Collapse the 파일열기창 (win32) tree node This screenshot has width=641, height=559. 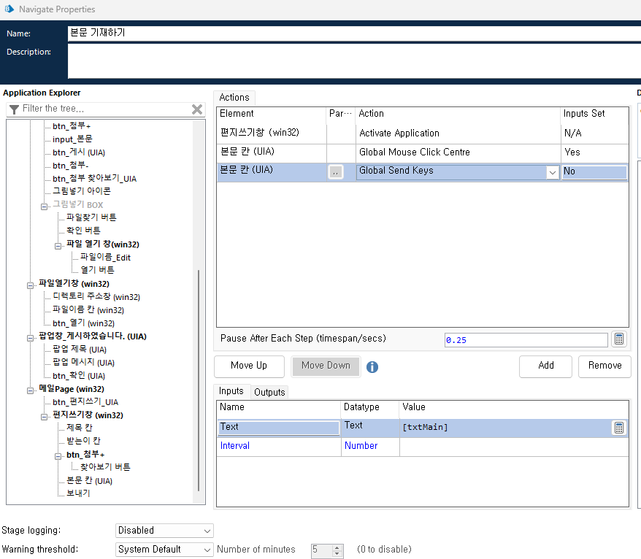[x=30, y=284]
